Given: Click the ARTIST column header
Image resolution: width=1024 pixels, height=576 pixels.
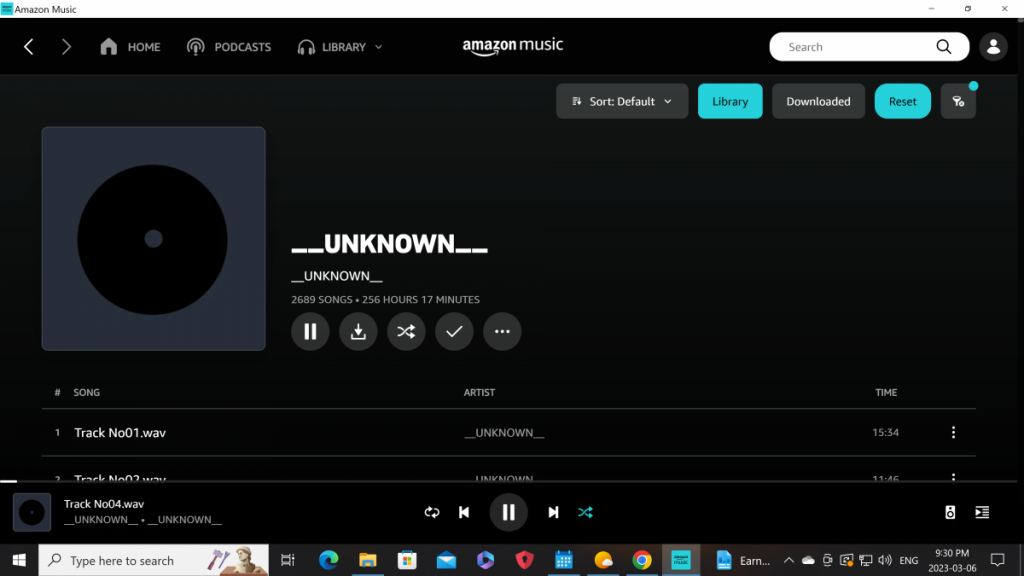Looking at the screenshot, I should tap(479, 392).
